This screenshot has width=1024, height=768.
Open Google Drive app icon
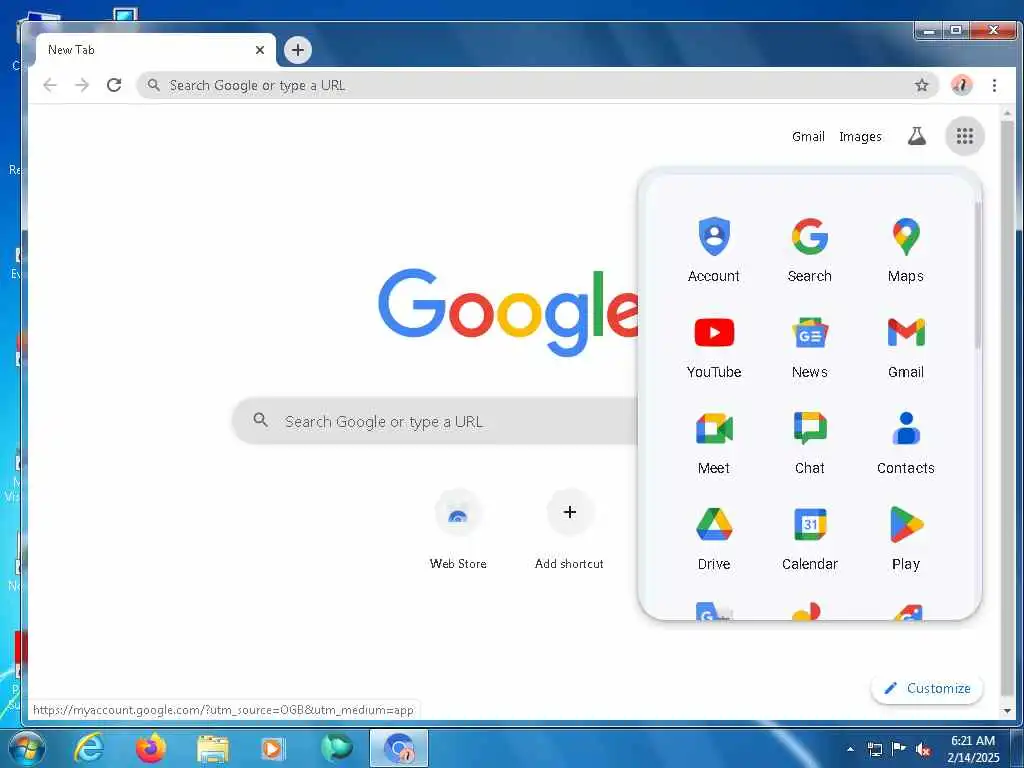(x=714, y=538)
